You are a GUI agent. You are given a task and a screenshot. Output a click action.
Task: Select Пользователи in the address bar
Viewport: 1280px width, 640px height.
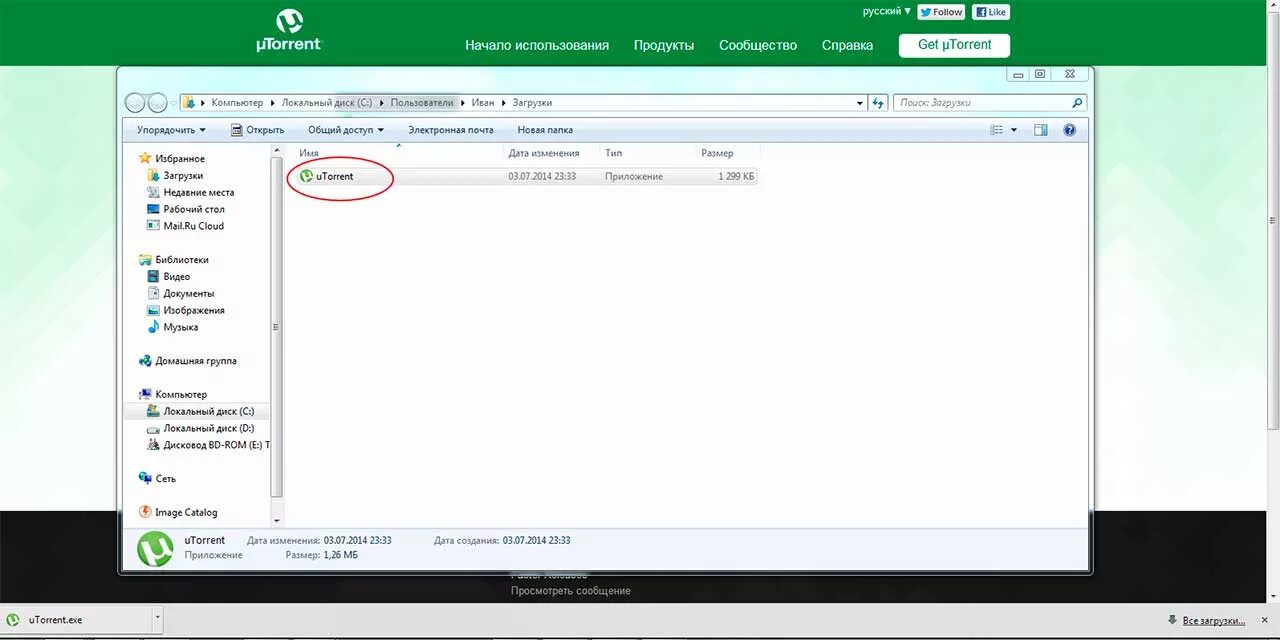point(421,102)
